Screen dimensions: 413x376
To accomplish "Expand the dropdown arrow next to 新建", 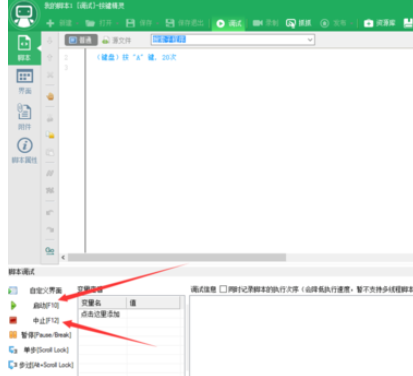I will 77,23.
